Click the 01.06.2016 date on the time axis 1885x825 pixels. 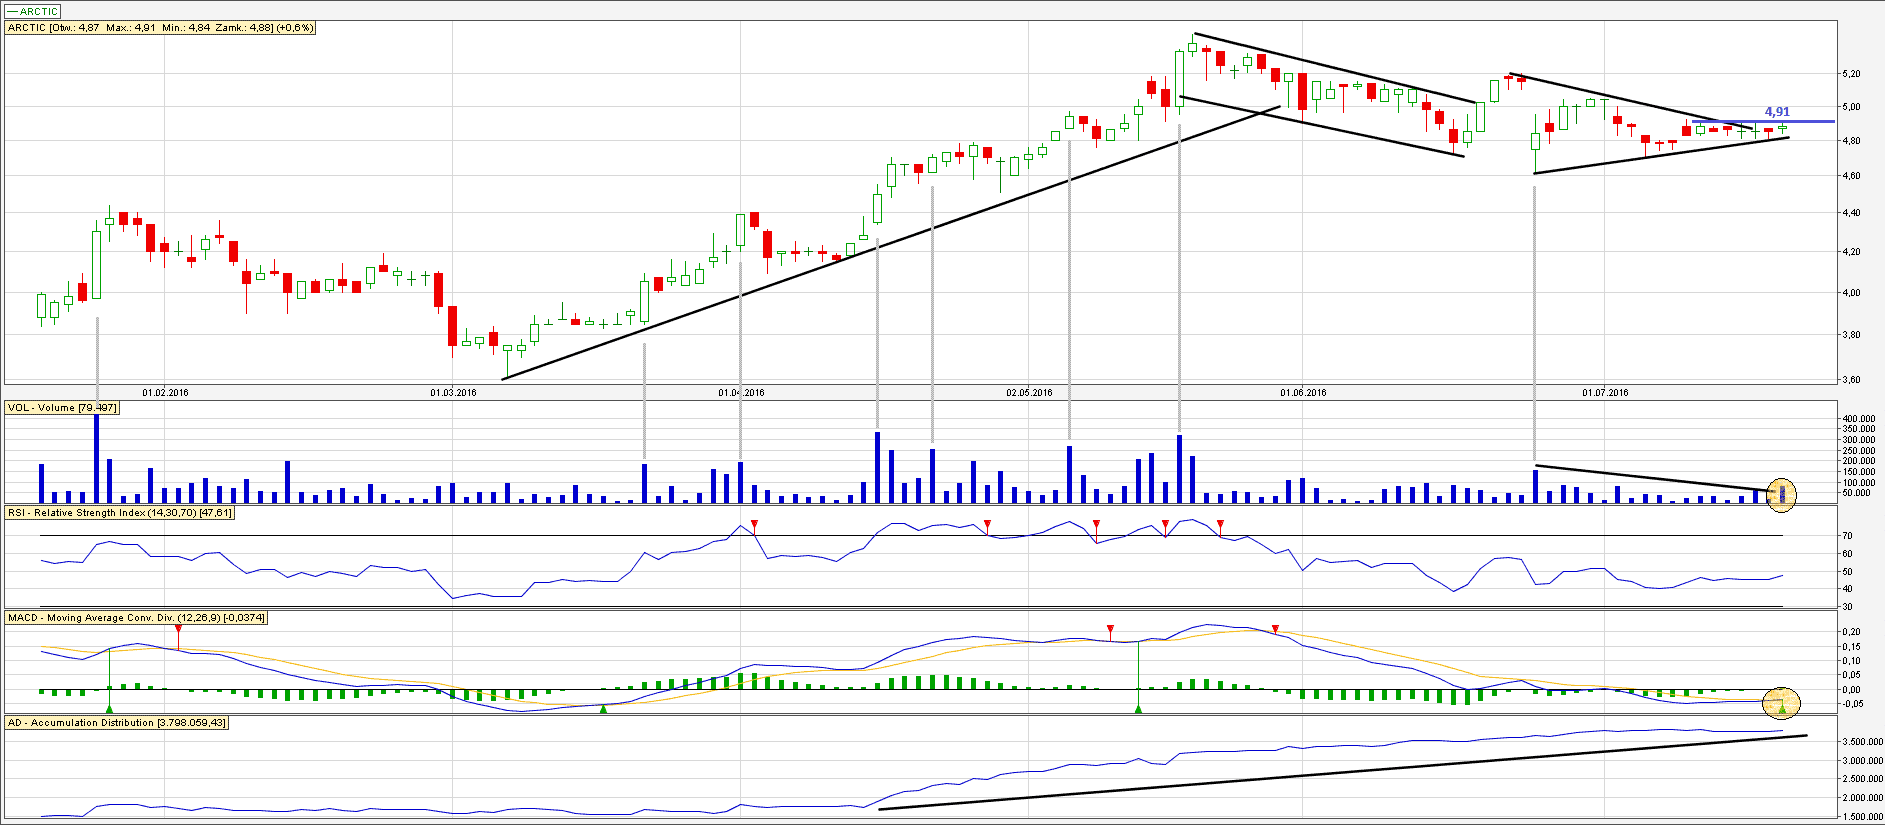(x=1303, y=393)
